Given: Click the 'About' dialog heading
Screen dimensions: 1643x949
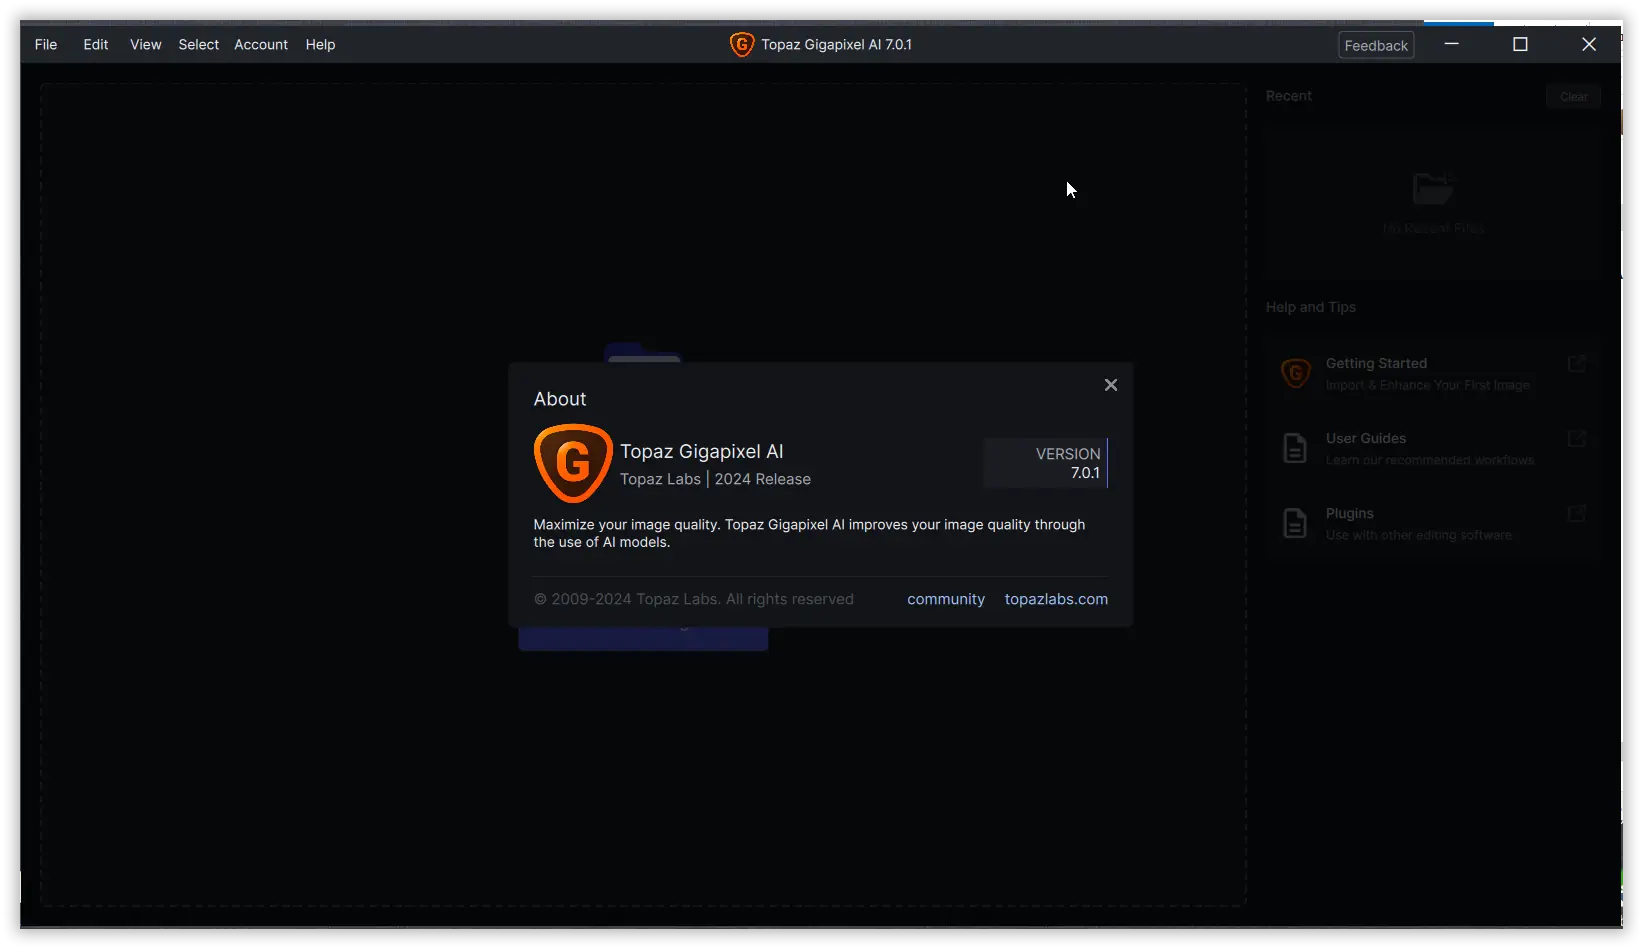Looking at the screenshot, I should click(x=560, y=399).
